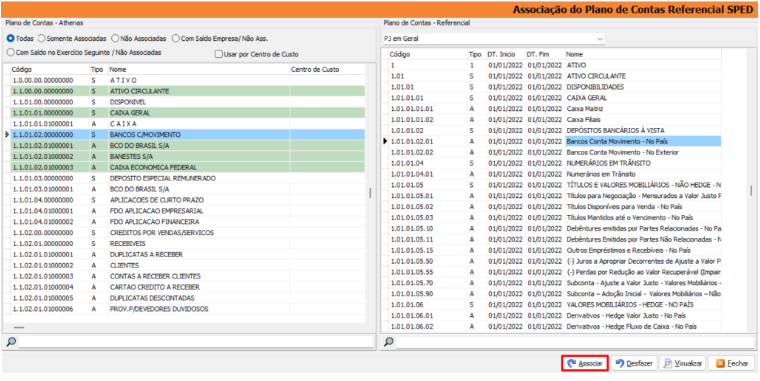
Task: Select referencial row 1.01.01.01 CAIXA GERAL
Action: point(555,98)
